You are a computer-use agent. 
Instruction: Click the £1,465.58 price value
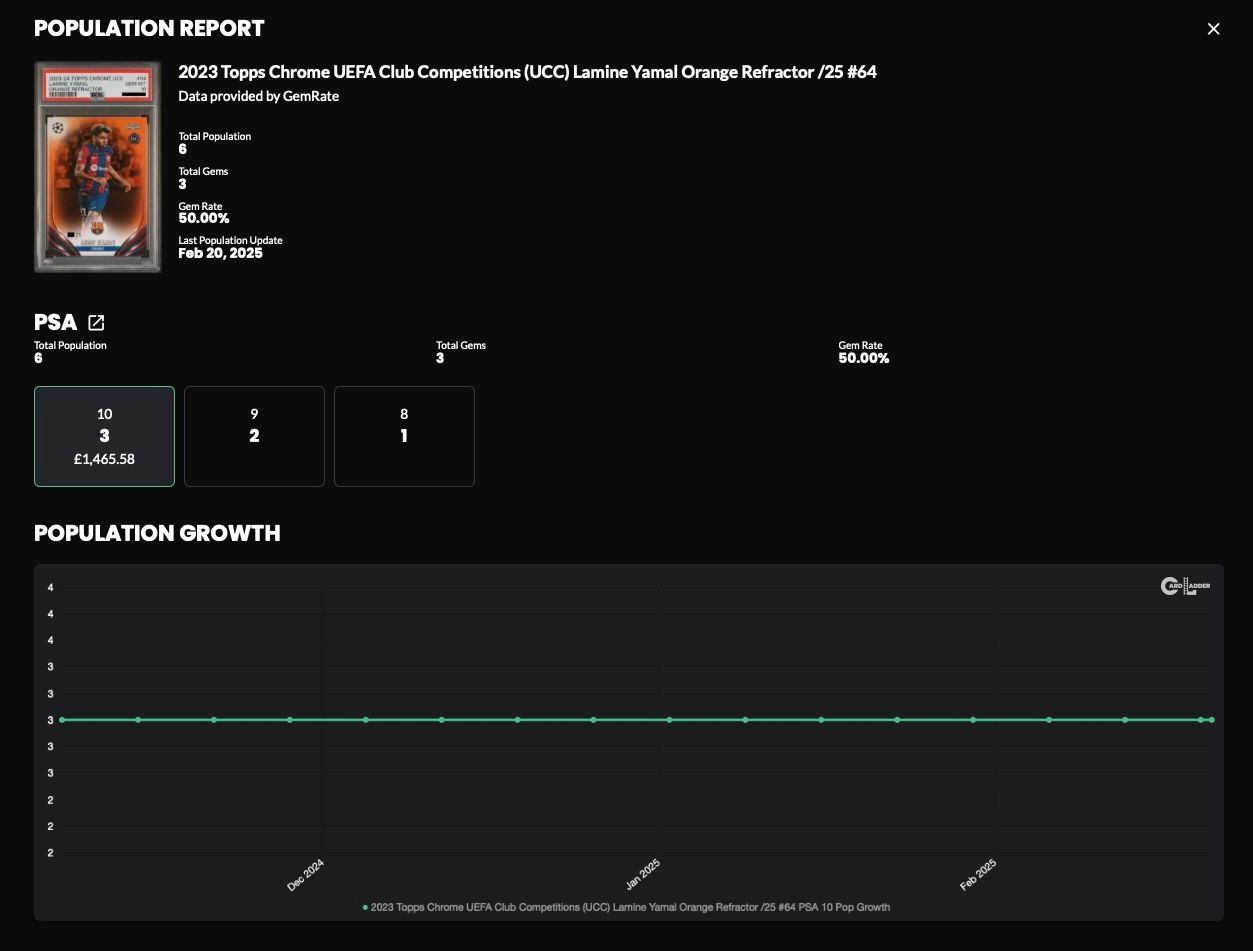104,459
